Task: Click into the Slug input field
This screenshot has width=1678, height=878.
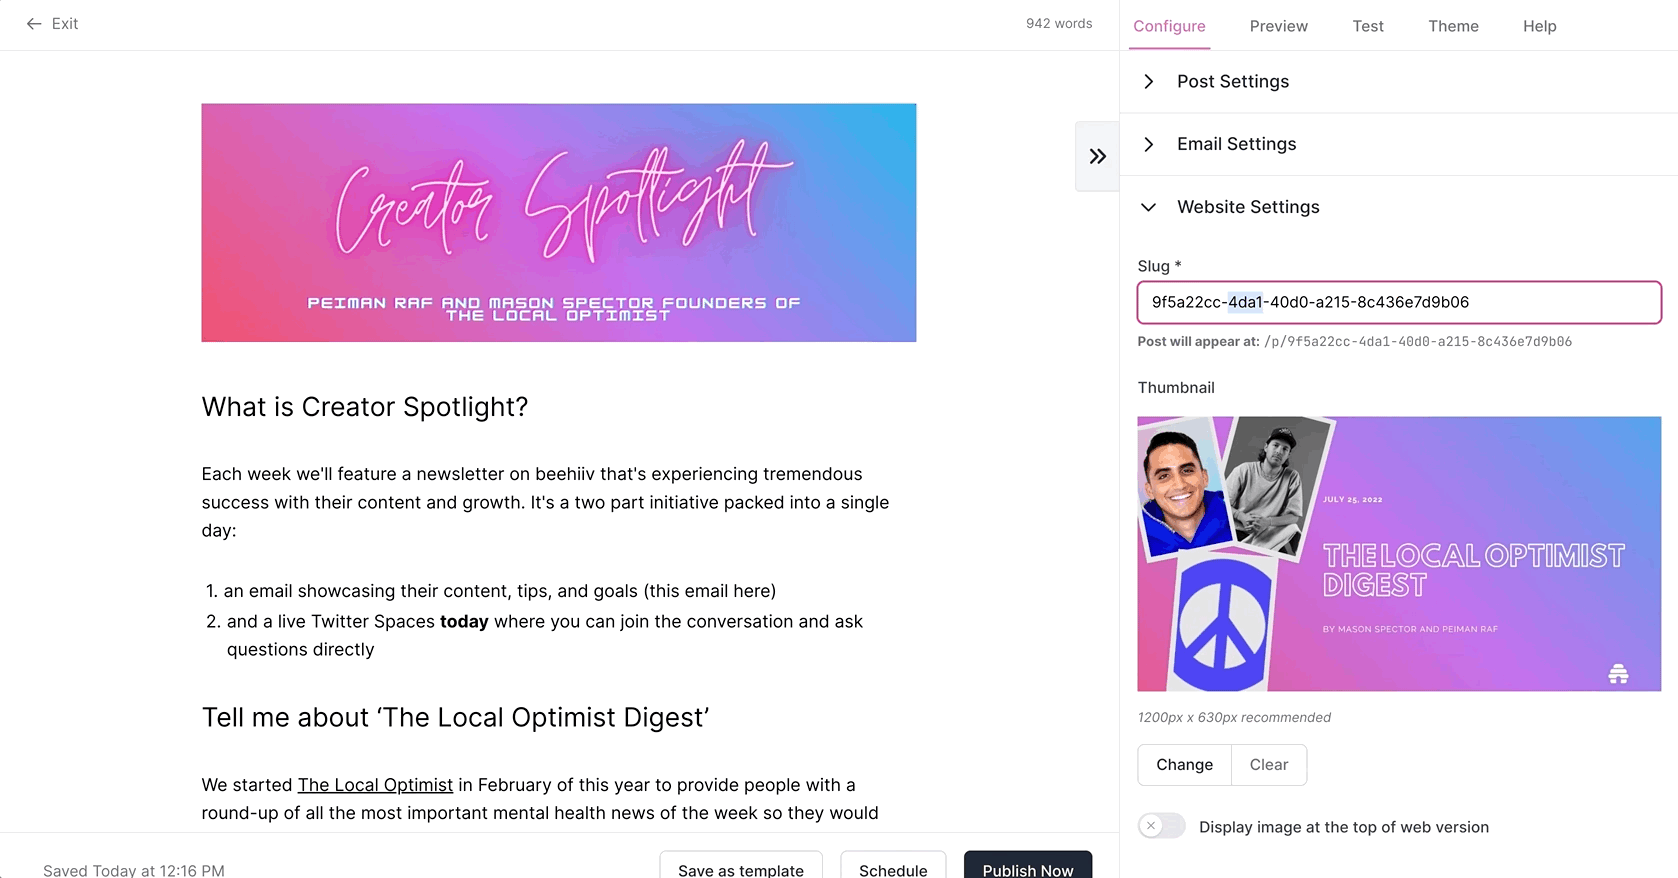Action: coord(1399,302)
